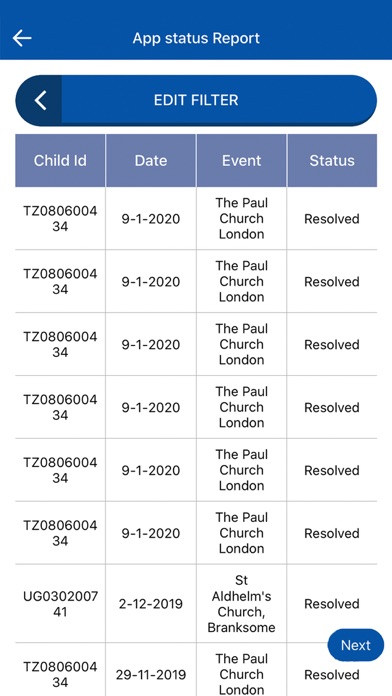The image size is (392, 696).
Task: Tap the back arrow in header
Action: 22,38
